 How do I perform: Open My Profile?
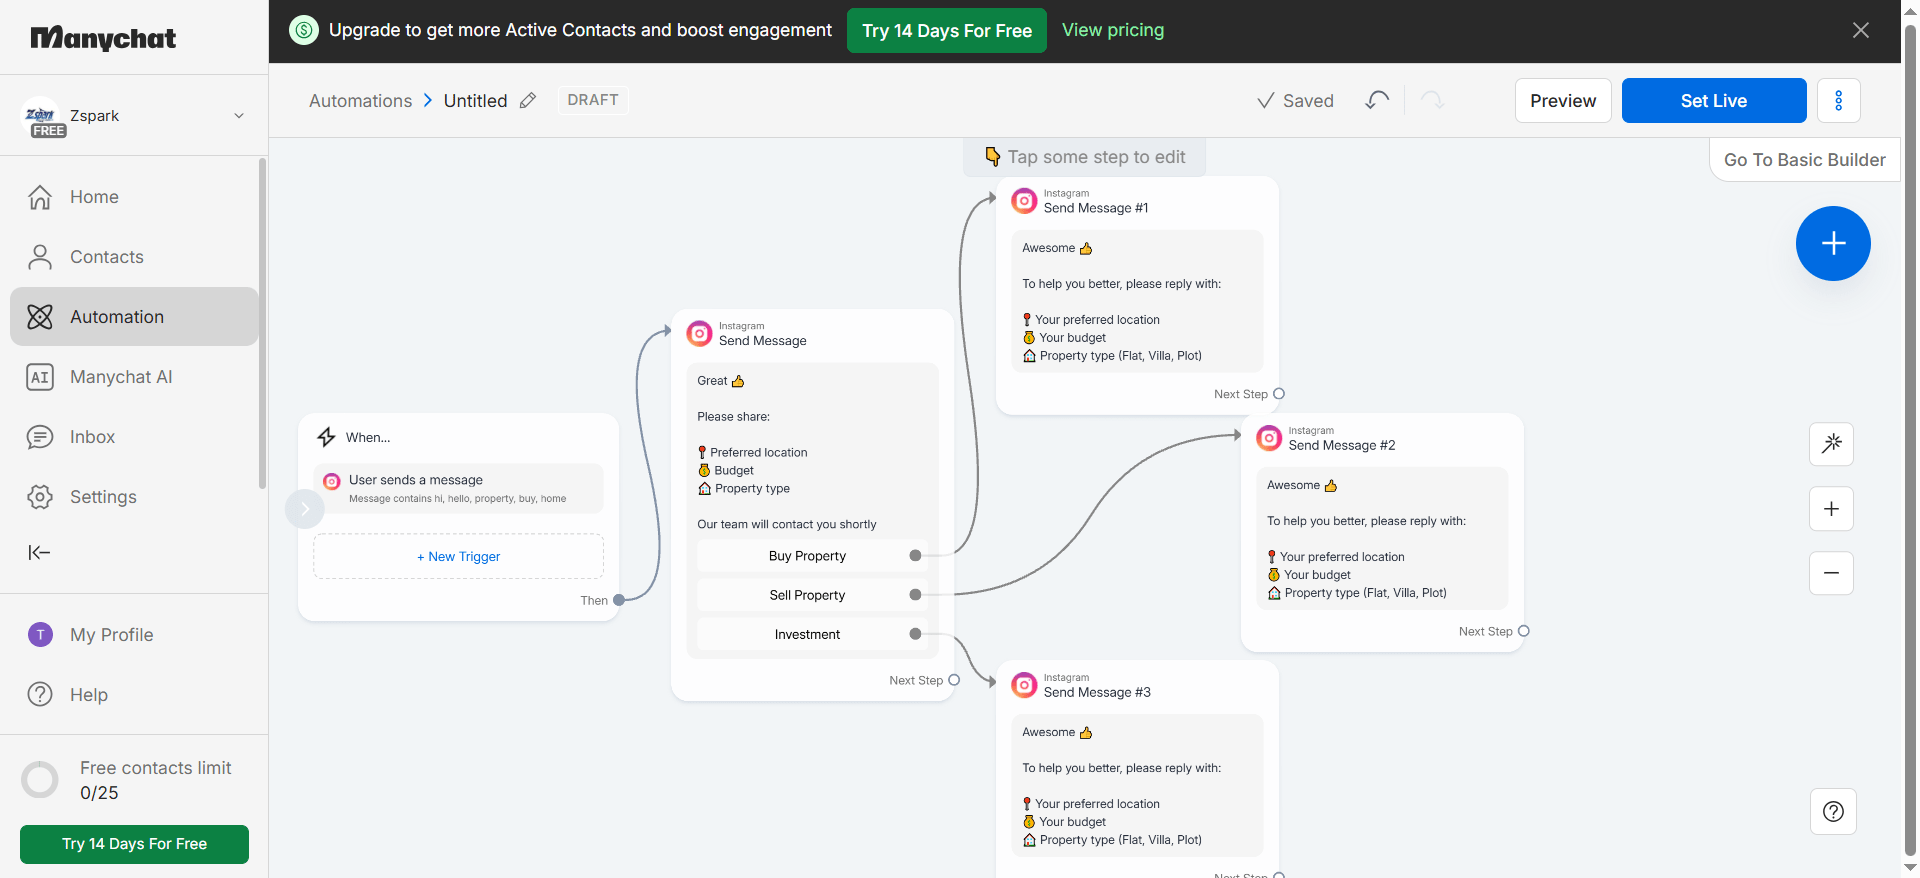pyautogui.click(x=134, y=635)
